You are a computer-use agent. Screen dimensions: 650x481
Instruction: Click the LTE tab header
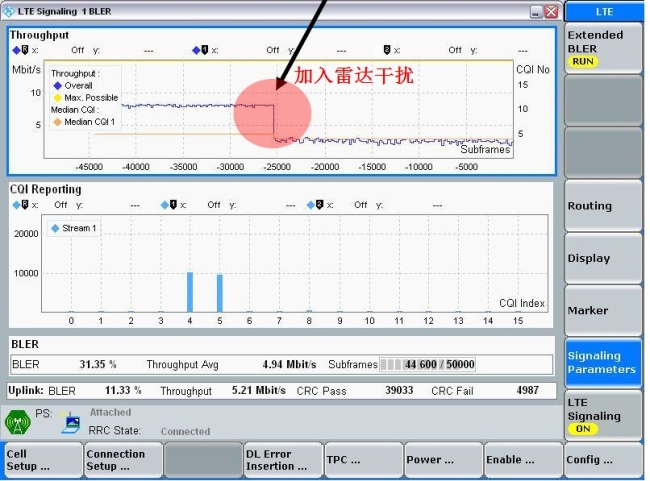(604, 12)
